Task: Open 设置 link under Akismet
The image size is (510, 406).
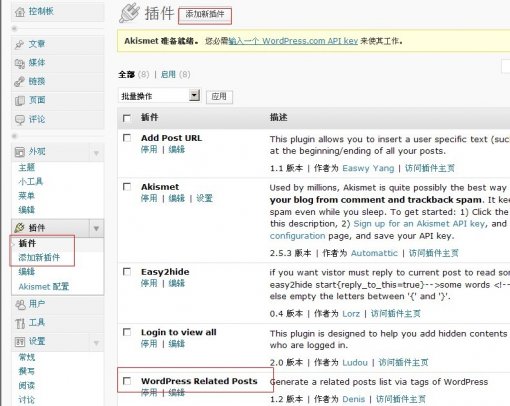Action: point(204,198)
